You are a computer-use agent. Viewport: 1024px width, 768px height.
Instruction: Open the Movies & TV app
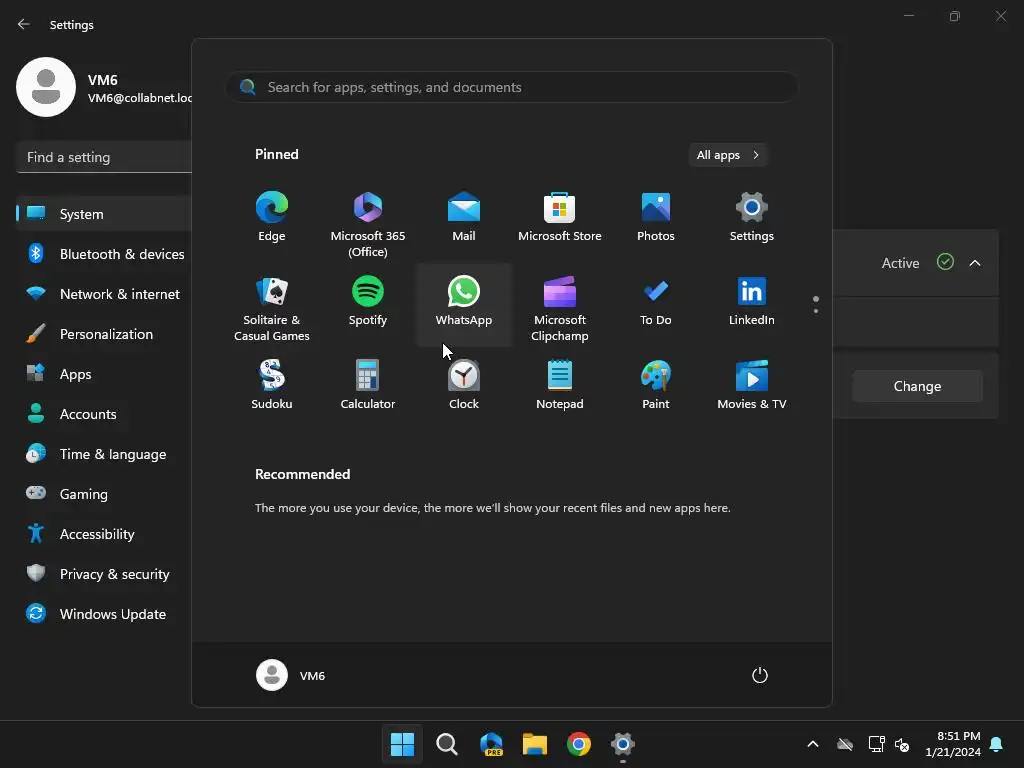coord(752,385)
